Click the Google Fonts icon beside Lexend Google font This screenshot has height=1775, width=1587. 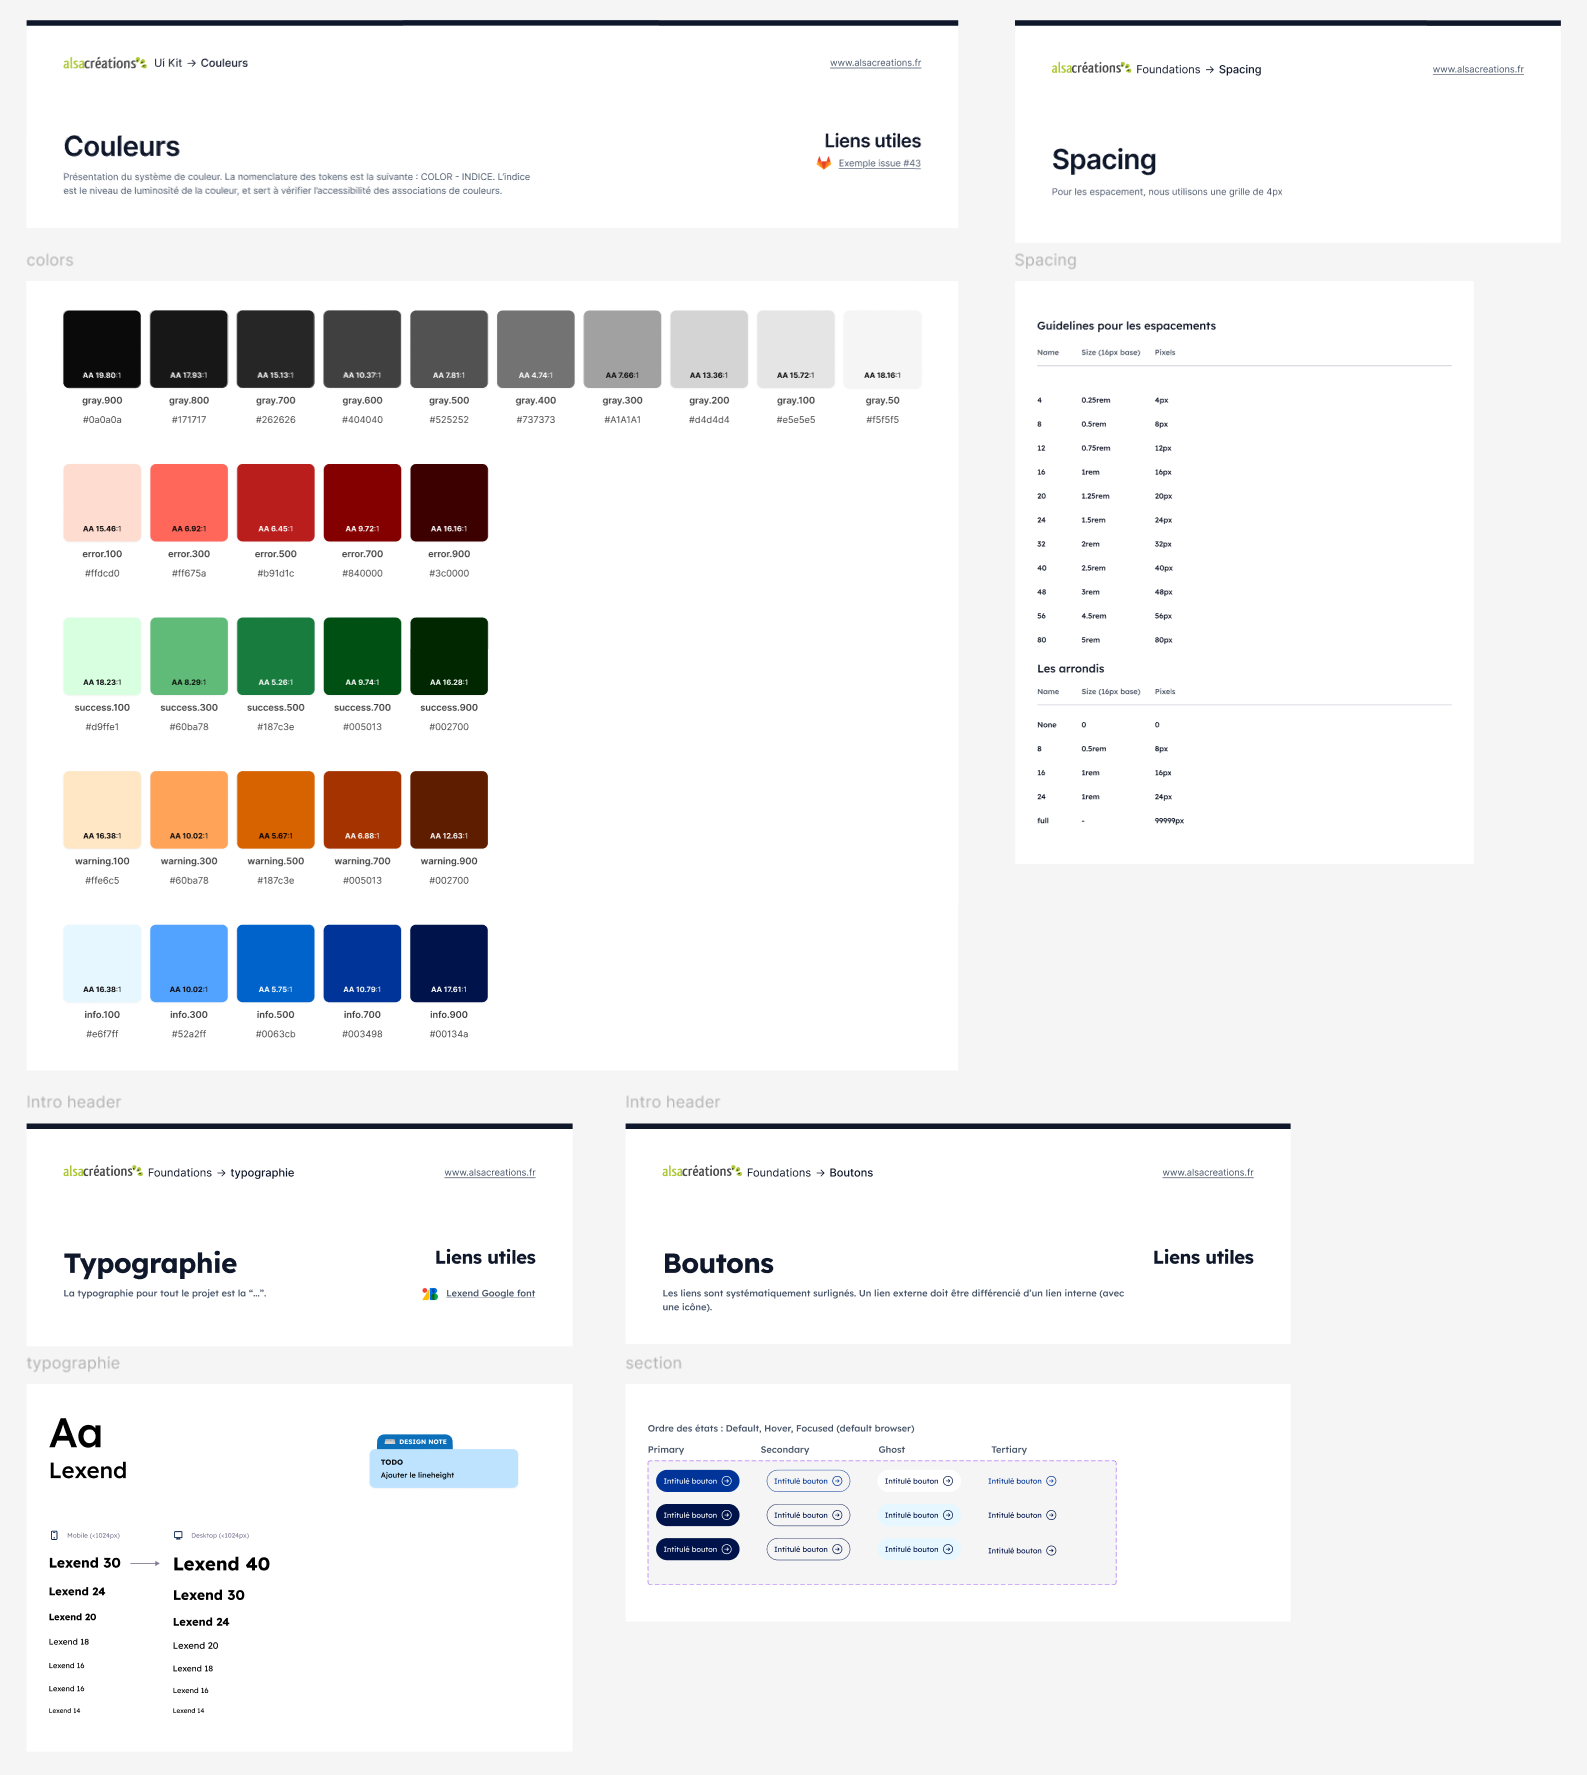tap(430, 1294)
